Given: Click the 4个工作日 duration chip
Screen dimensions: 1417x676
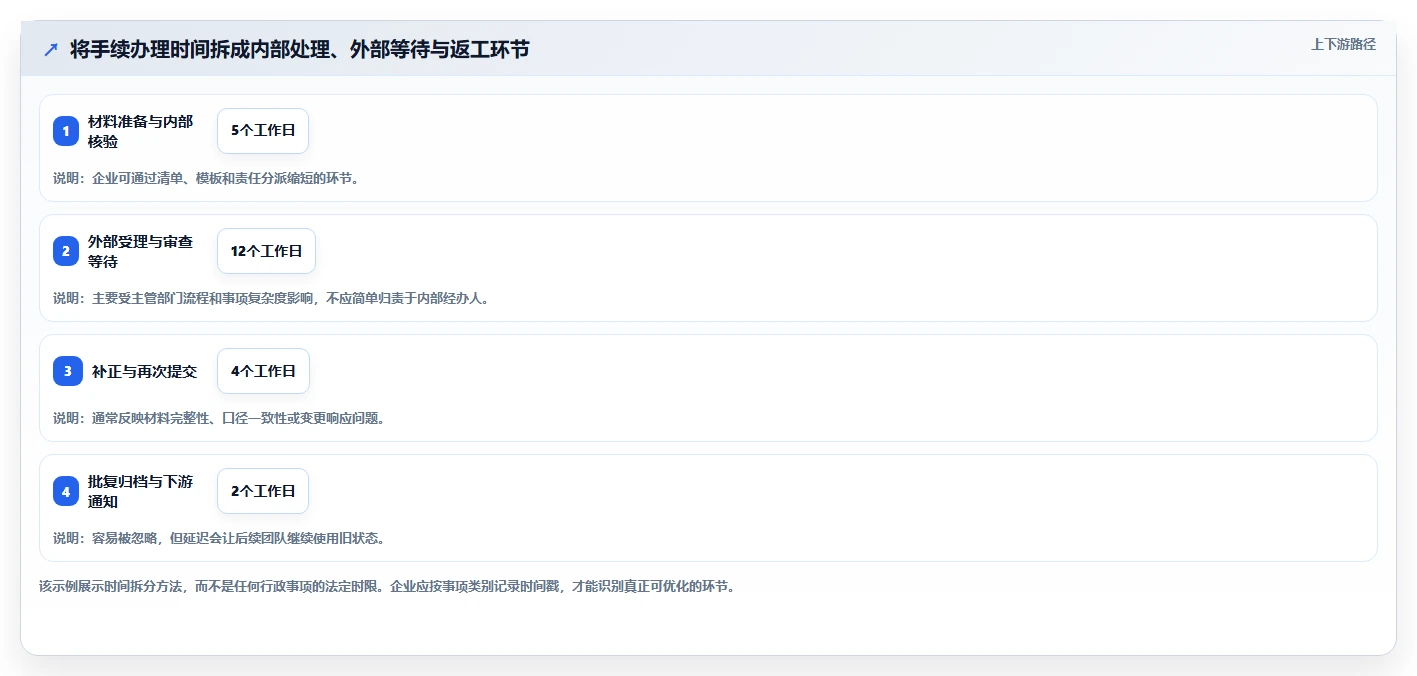Looking at the screenshot, I should (x=263, y=371).
